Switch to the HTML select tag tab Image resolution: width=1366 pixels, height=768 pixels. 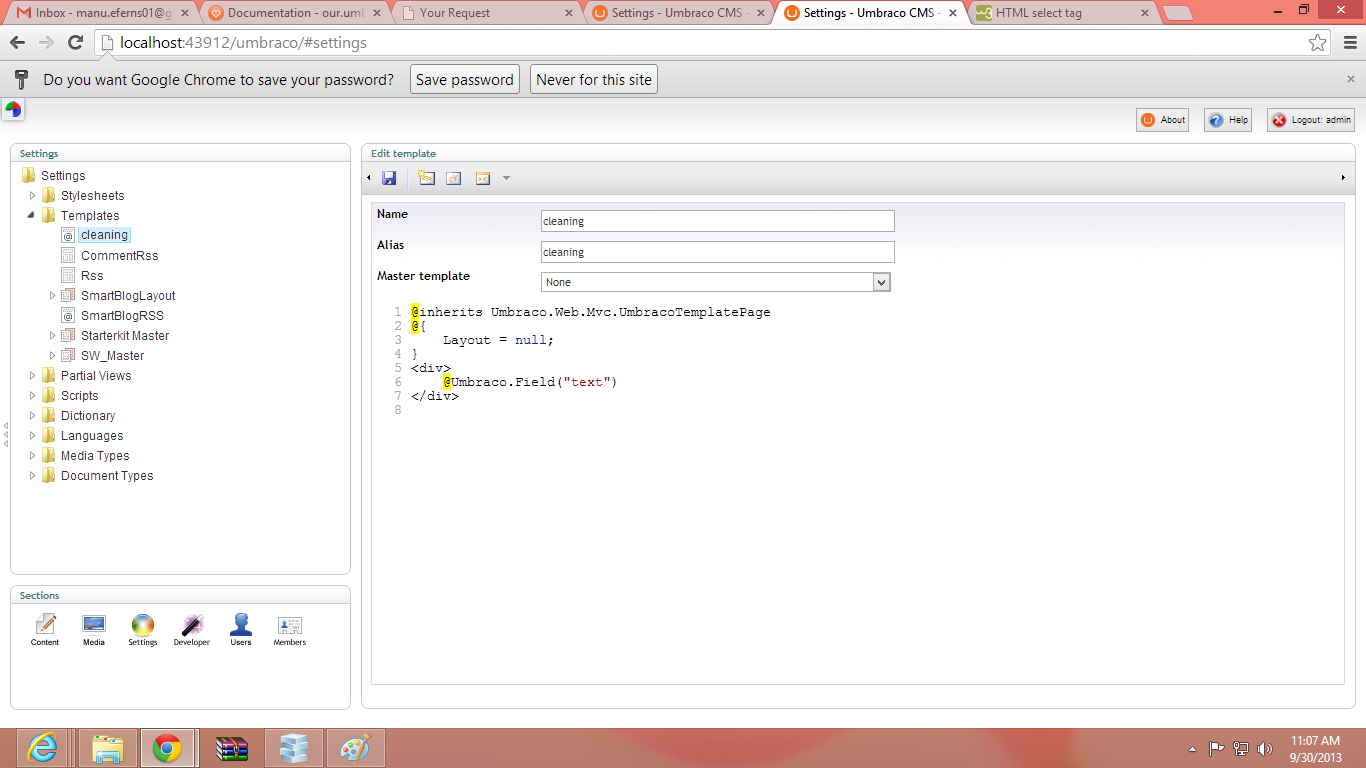1062,13
